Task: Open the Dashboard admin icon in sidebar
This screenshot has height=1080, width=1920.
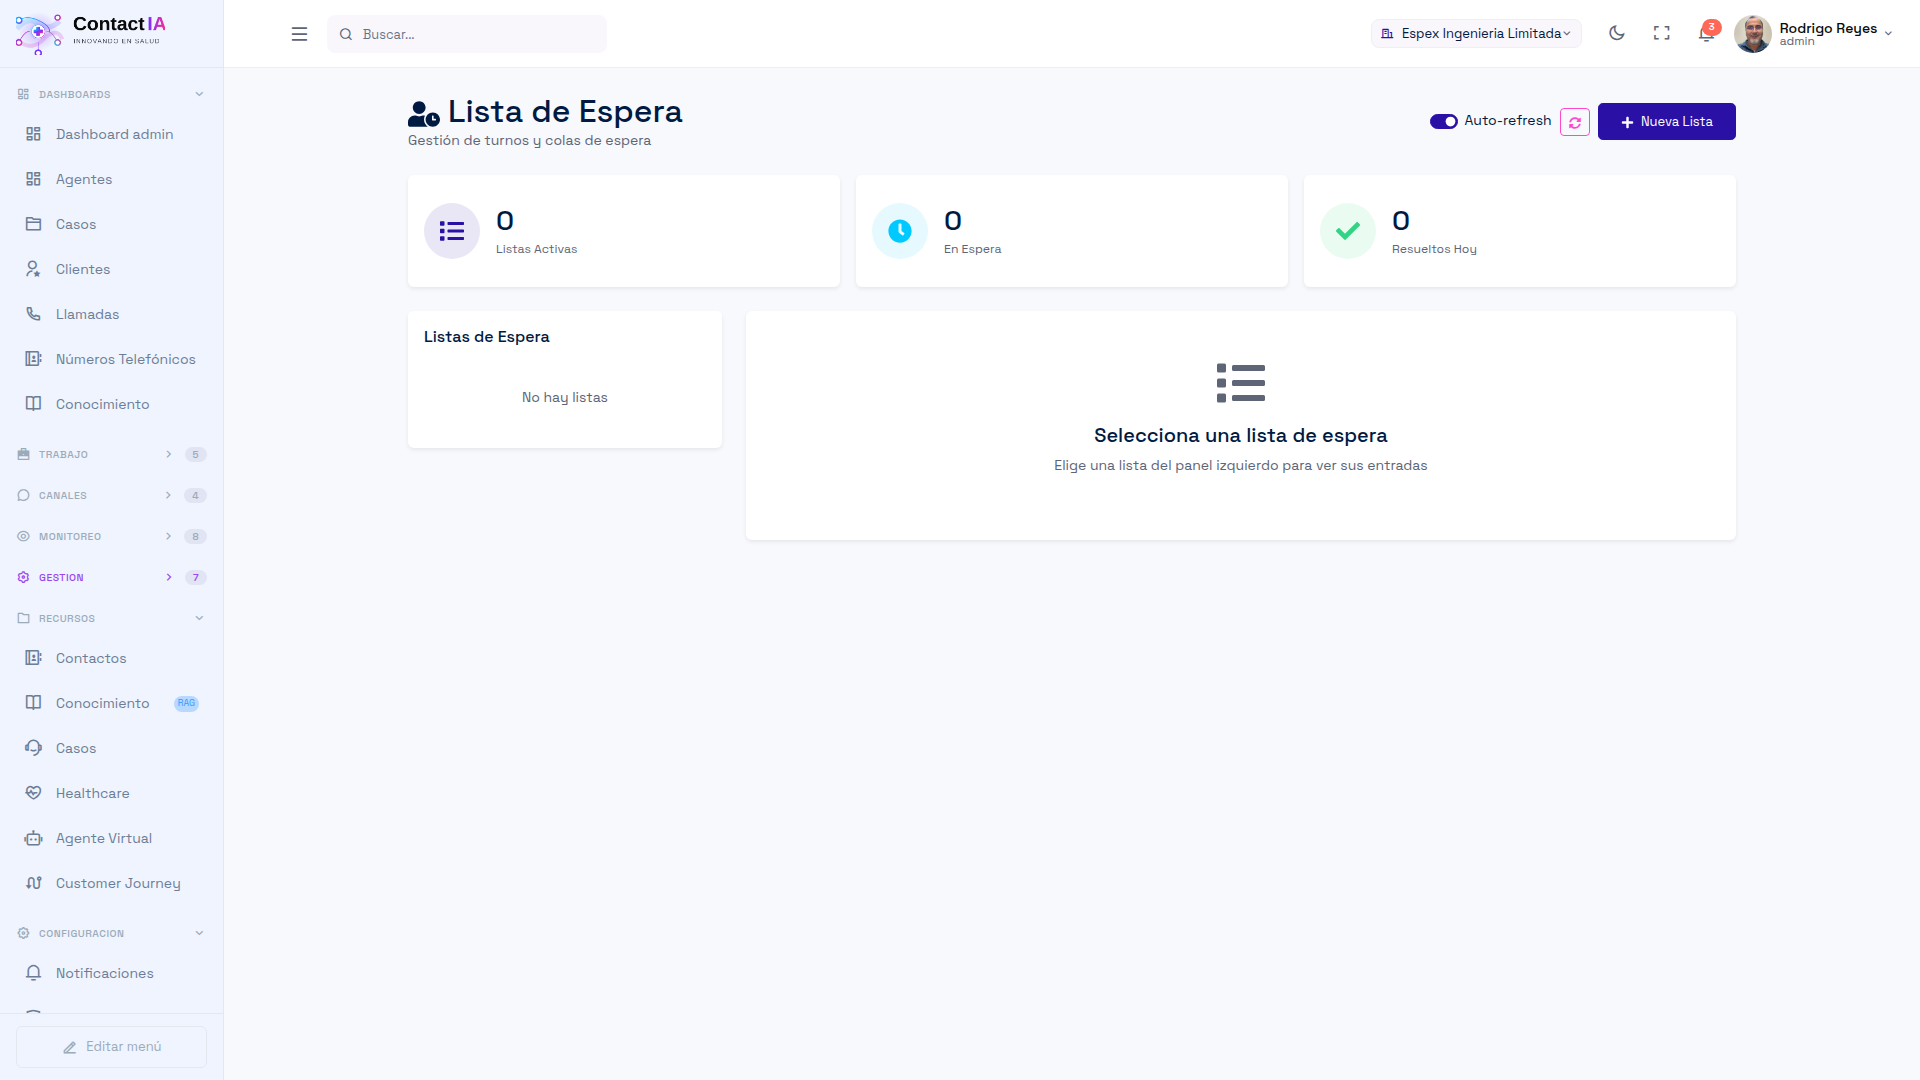Action: coord(34,134)
